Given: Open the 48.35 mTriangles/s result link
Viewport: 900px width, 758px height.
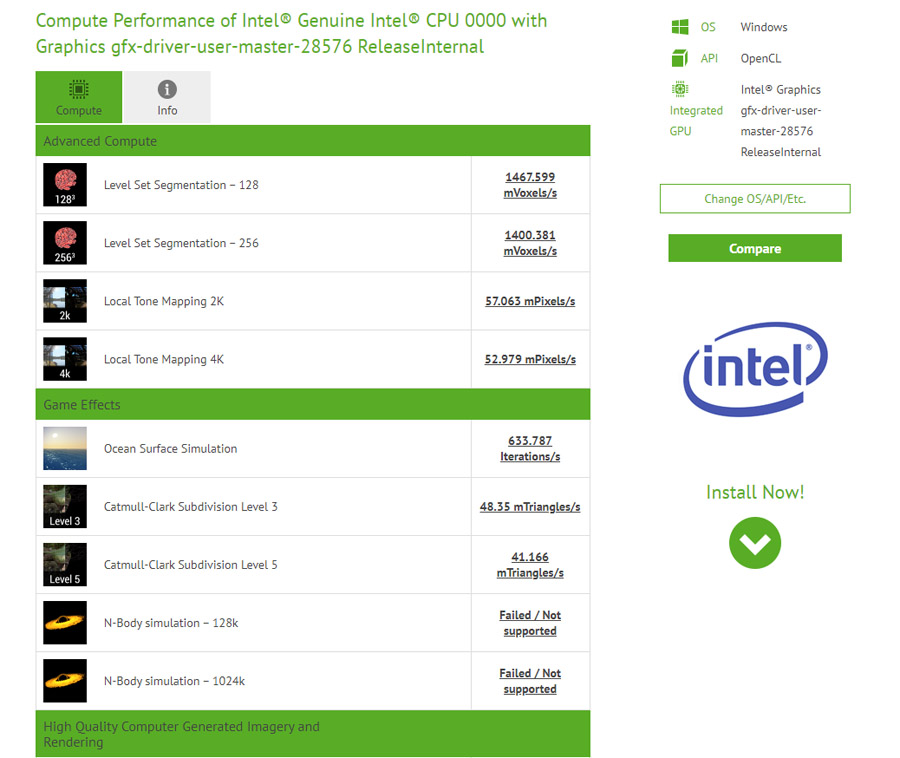Looking at the screenshot, I should tap(530, 506).
